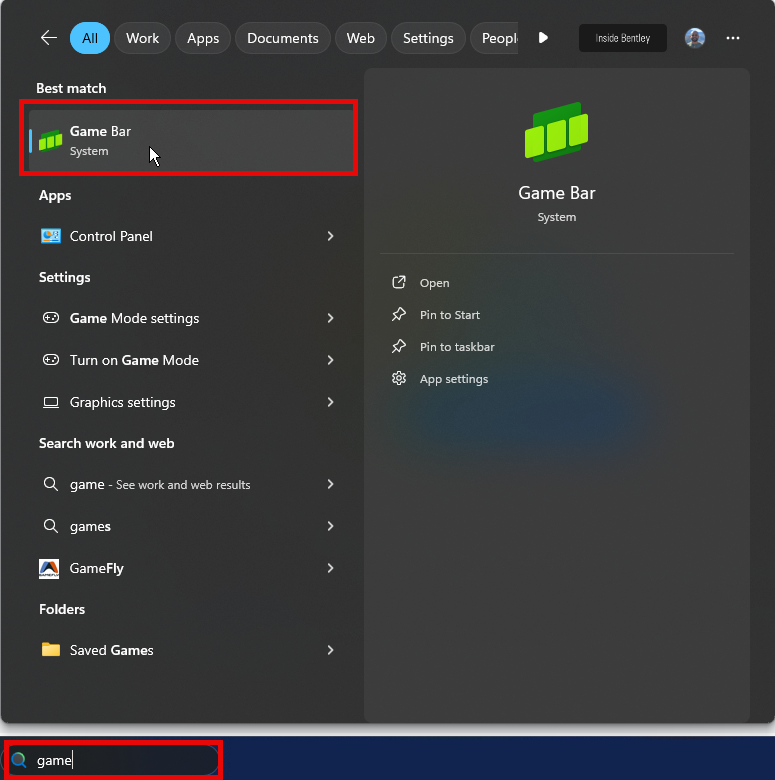Click the taskbar search box with 'game'
Viewport: 775px width, 780px height.
[113, 760]
